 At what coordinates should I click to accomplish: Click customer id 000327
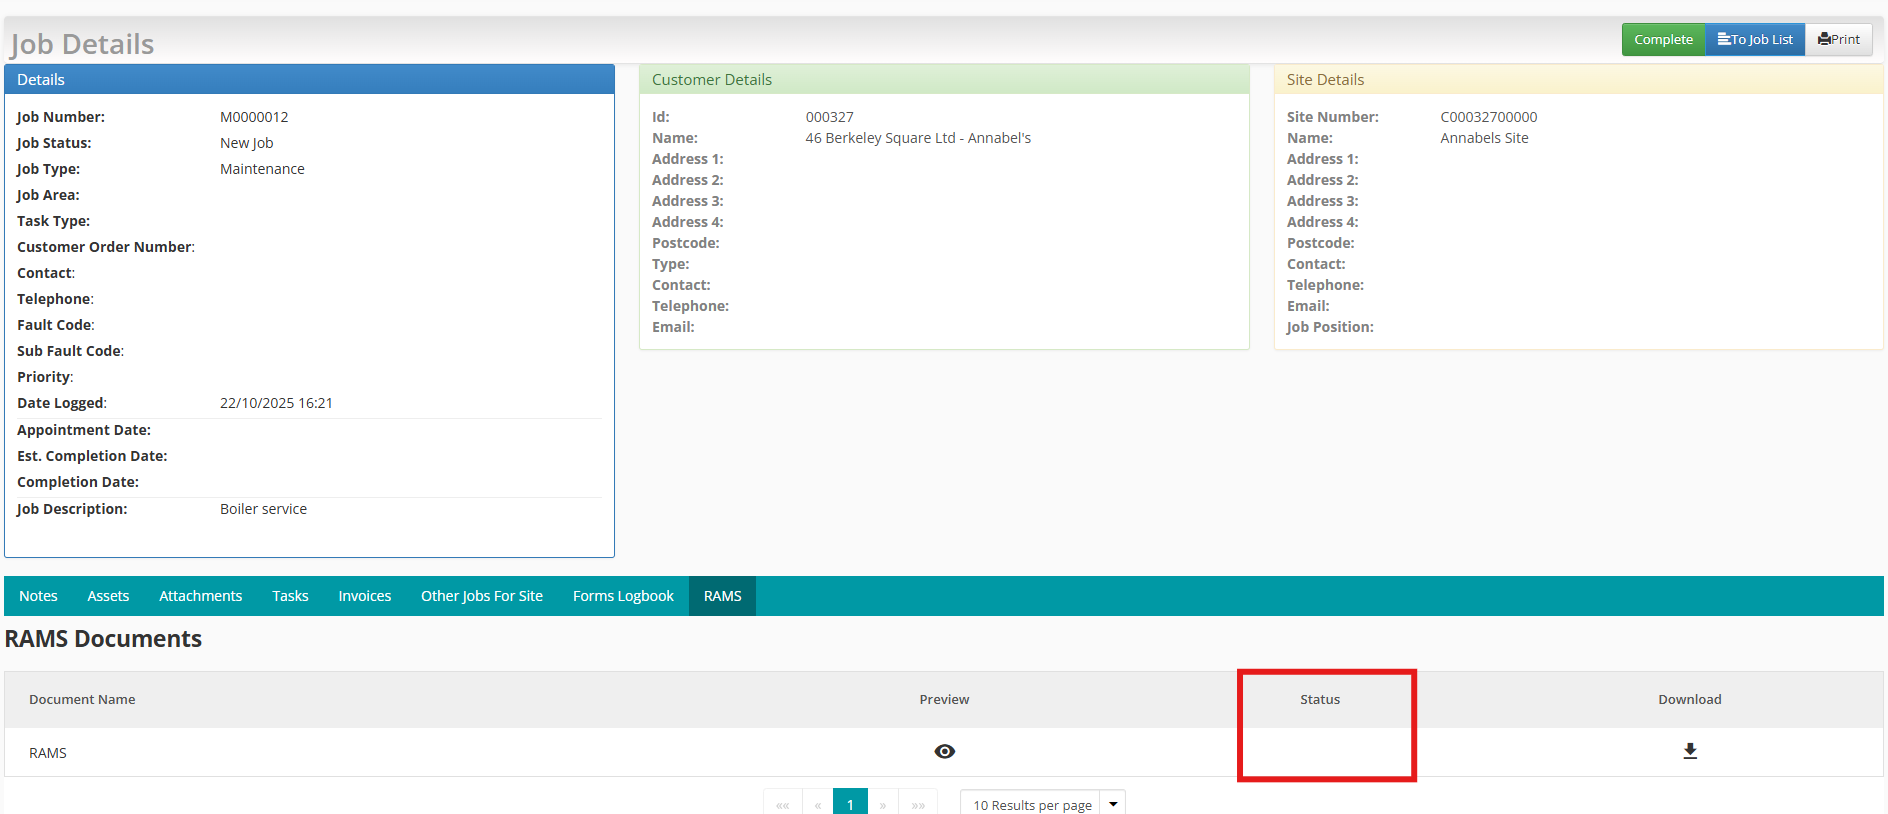[x=830, y=117]
